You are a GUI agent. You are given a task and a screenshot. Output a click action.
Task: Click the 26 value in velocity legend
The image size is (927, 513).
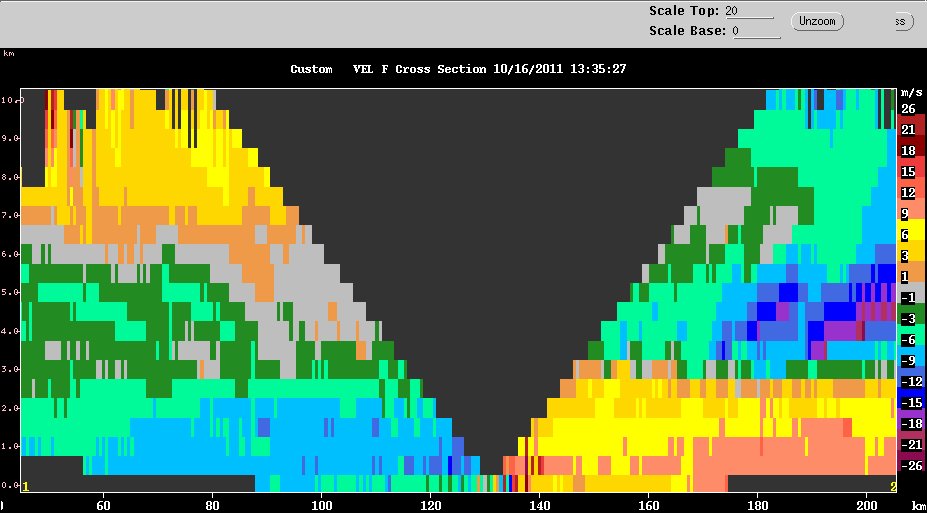pyautogui.click(x=908, y=109)
